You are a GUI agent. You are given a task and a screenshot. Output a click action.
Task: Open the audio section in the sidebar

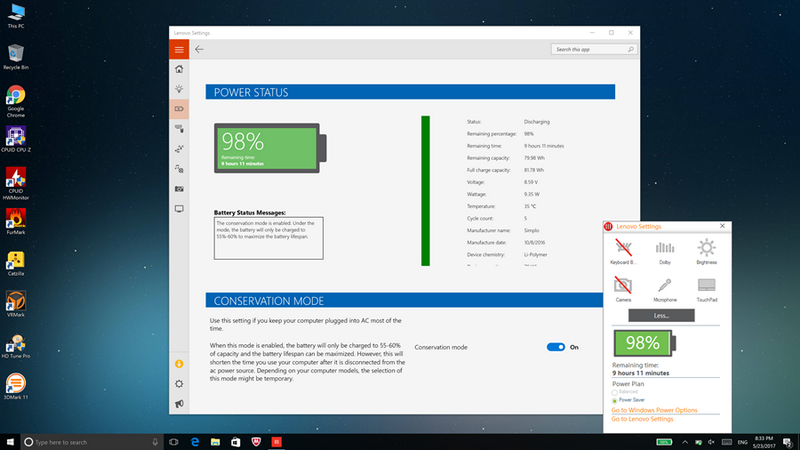tap(179, 169)
